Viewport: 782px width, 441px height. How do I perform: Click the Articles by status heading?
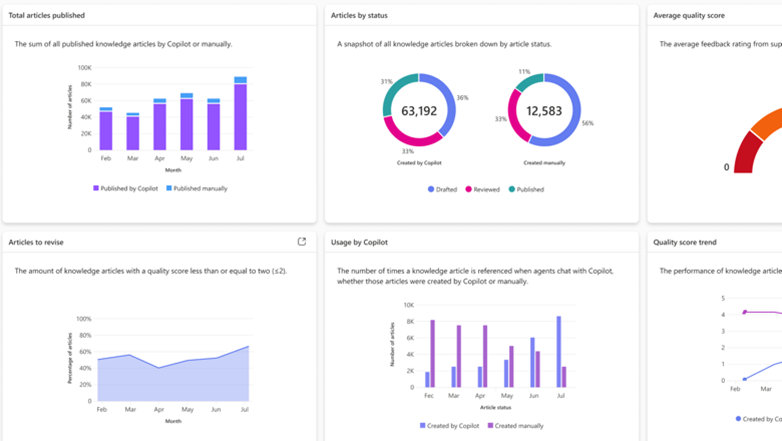(x=359, y=15)
